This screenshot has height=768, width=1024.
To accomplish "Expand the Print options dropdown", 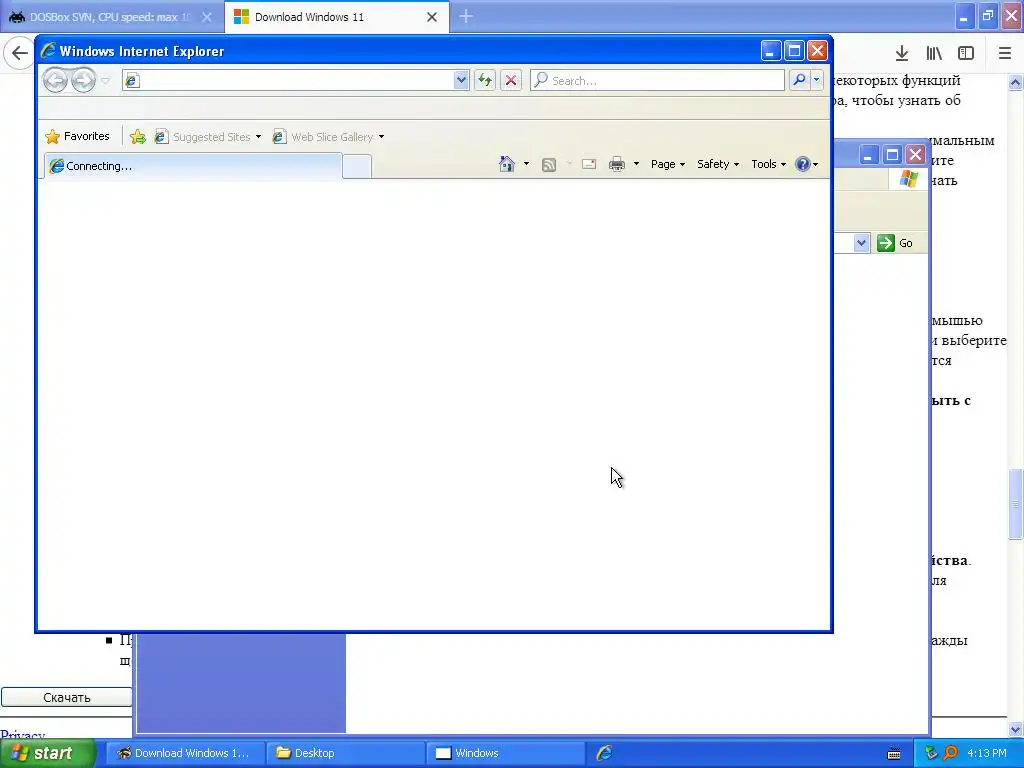I will [636, 164].
